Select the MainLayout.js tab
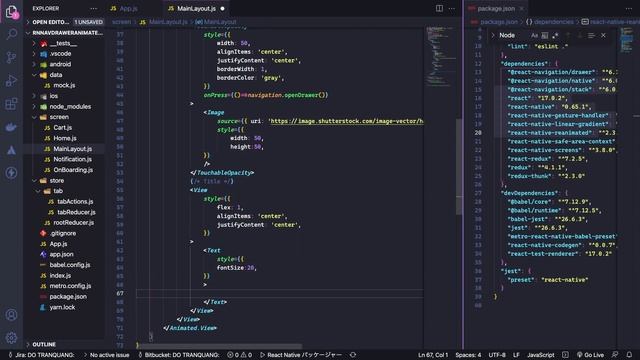Screen dimensions: 640x360 click(196, 9)
